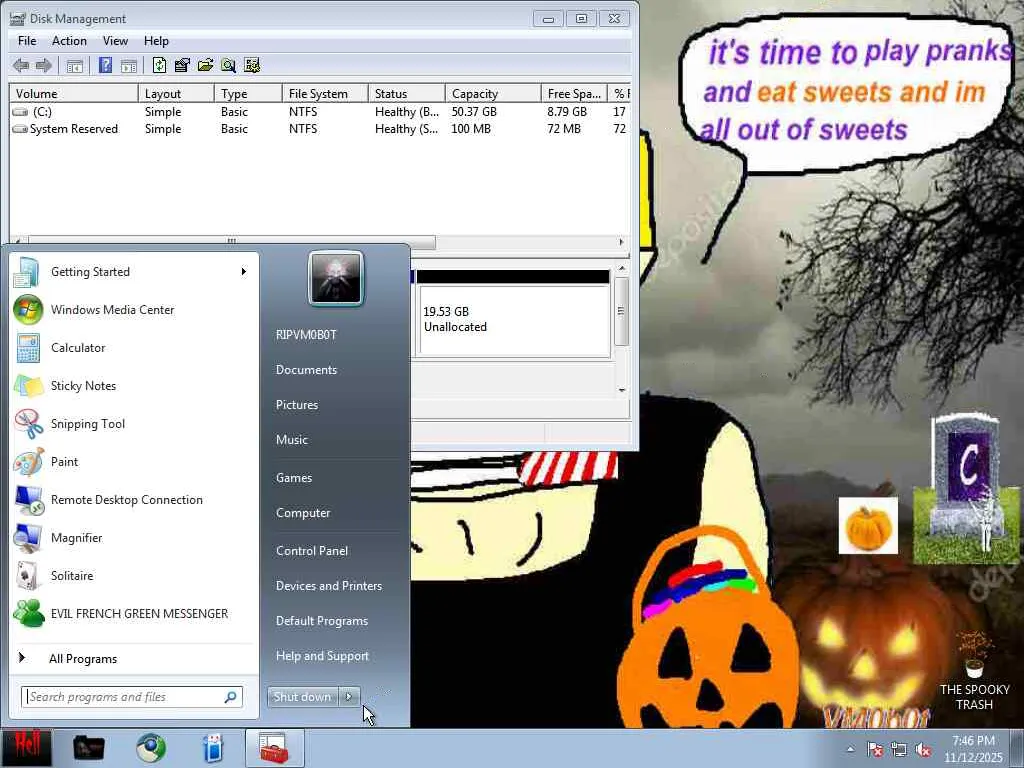Screen dimensions: 1024x768
Task: Open Solitaire game
Action: pyautogui.click(x=134, y=575)
